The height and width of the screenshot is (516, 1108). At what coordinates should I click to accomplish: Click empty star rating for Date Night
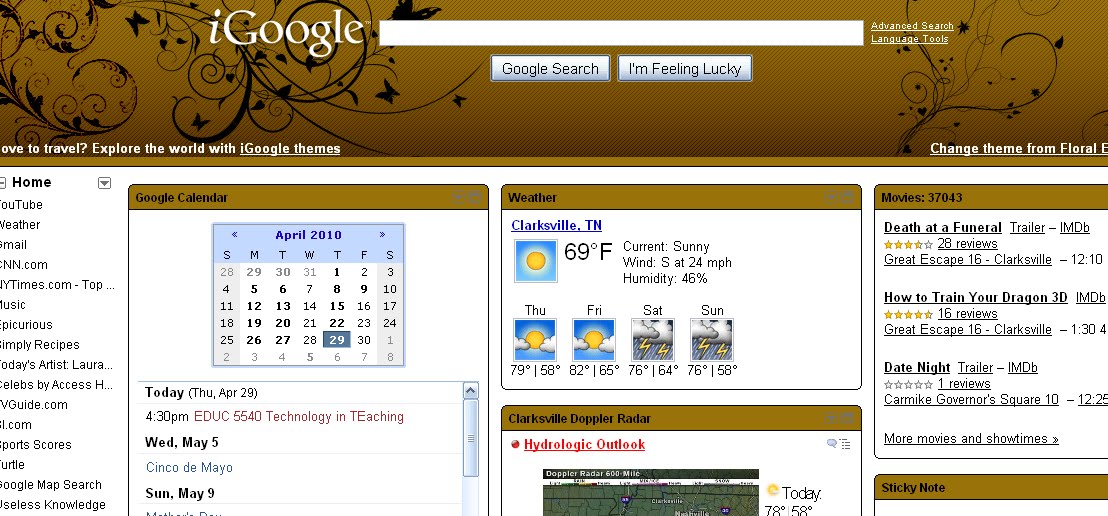(x=908, y=385)
